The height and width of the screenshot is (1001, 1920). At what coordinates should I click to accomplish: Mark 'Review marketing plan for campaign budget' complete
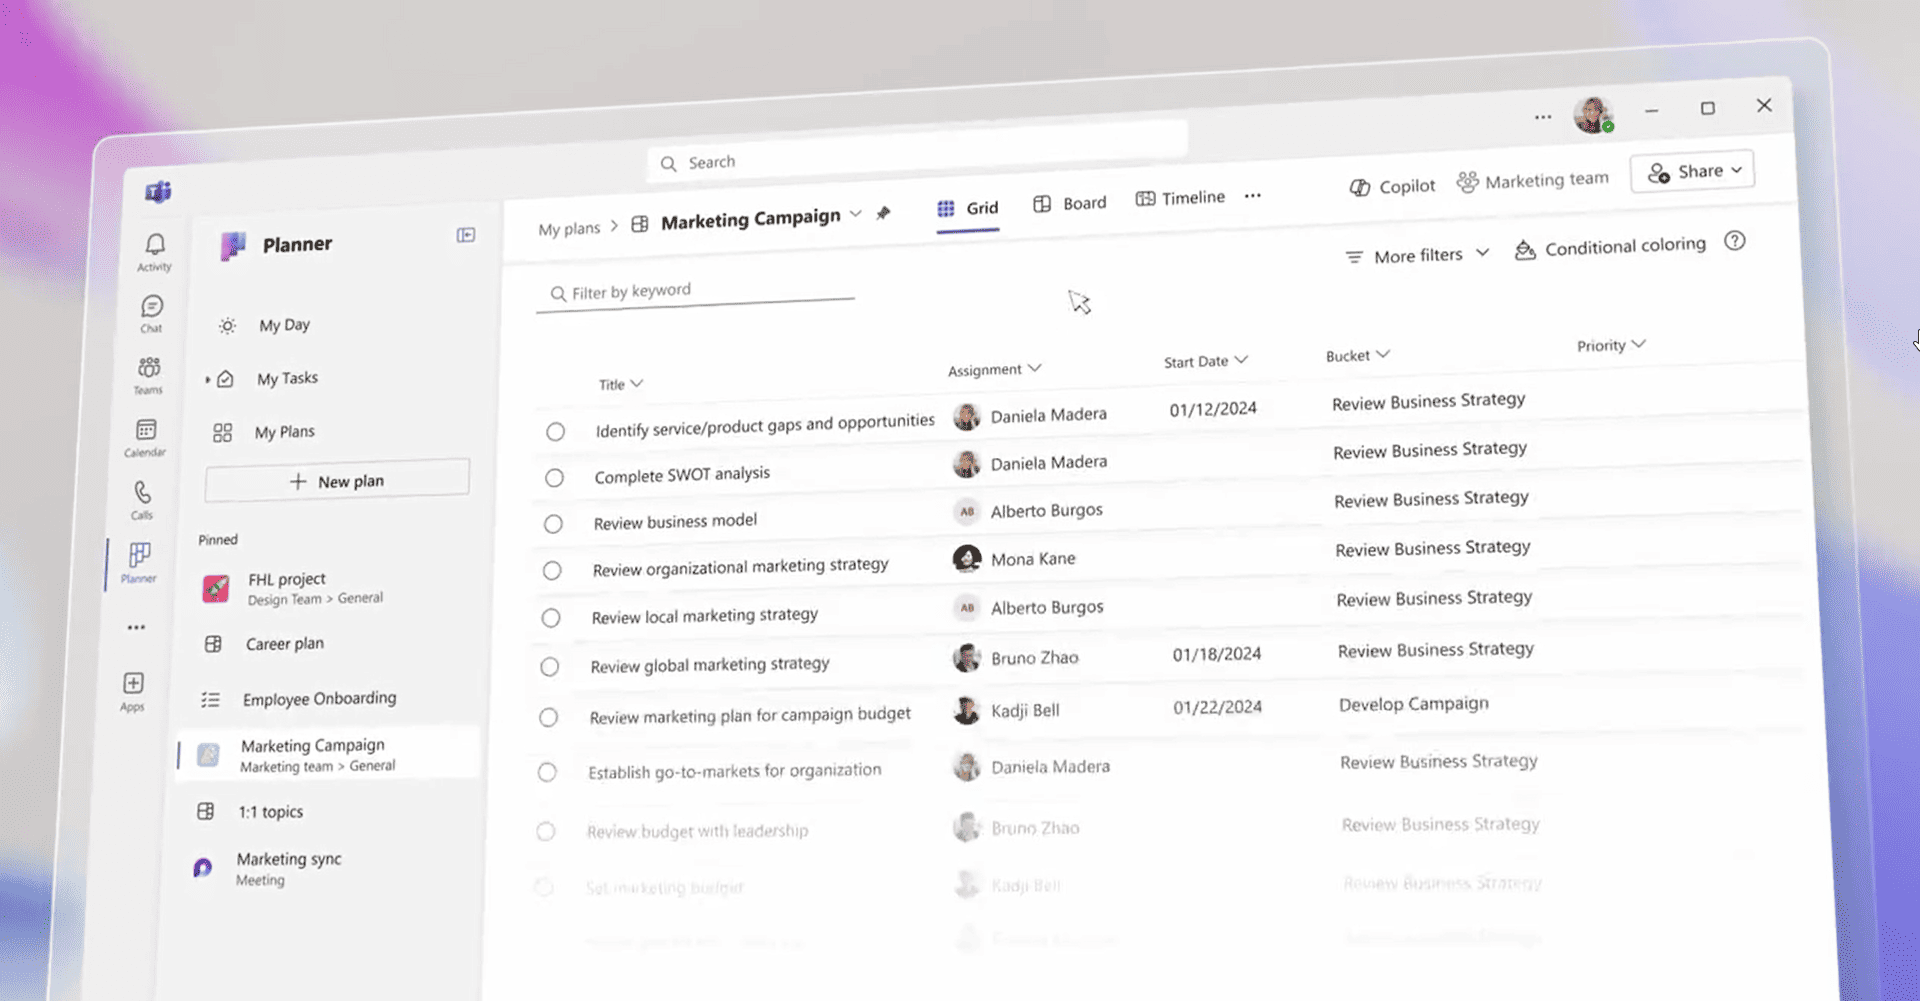548,718
